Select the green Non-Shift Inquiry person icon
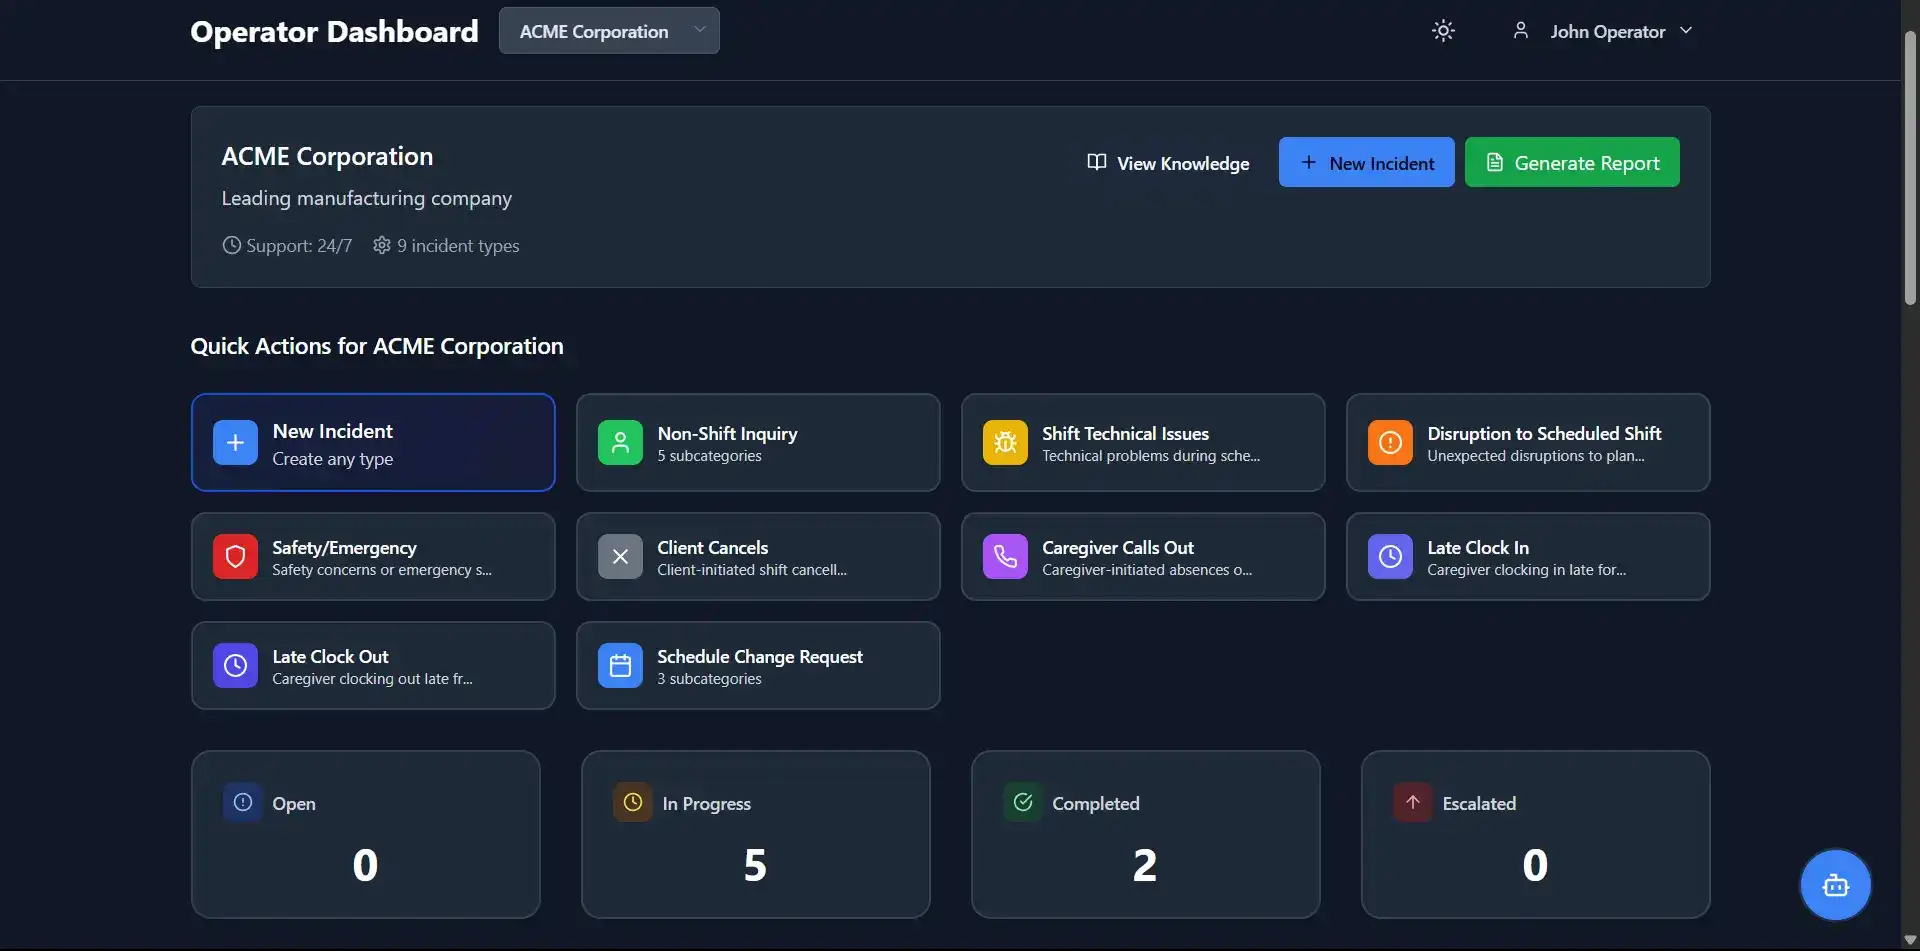The height and width of the screenshot is (952, 1920). 620,443
